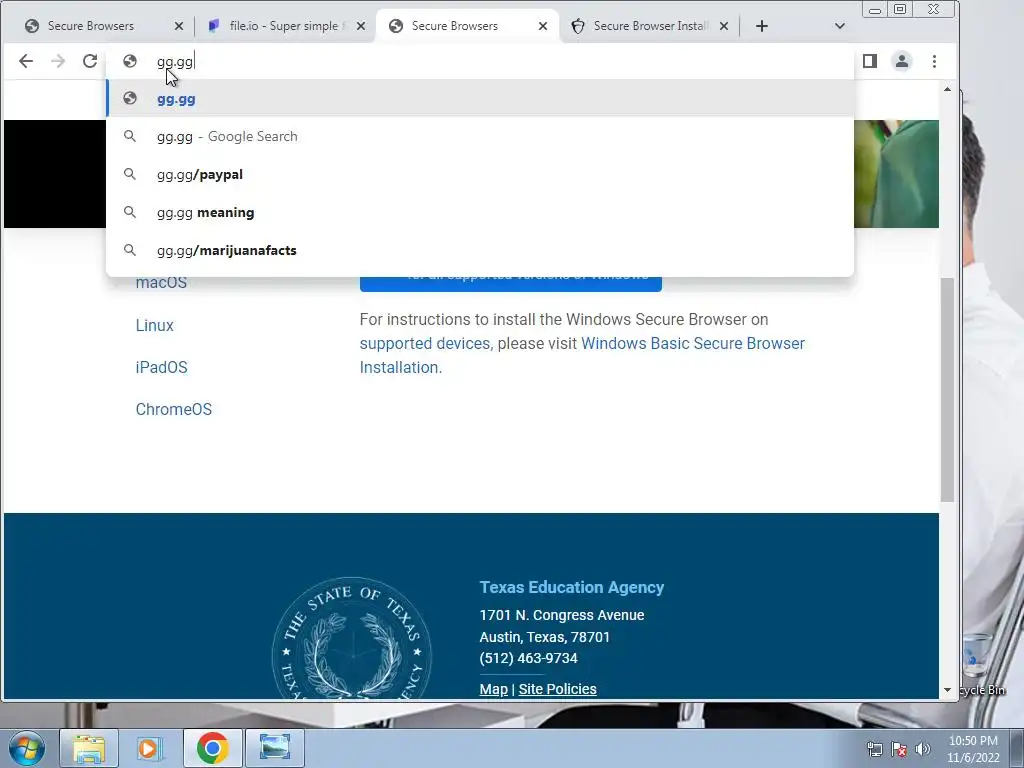
Task: Open the Site Policies footer link
Action: (557, 689)
